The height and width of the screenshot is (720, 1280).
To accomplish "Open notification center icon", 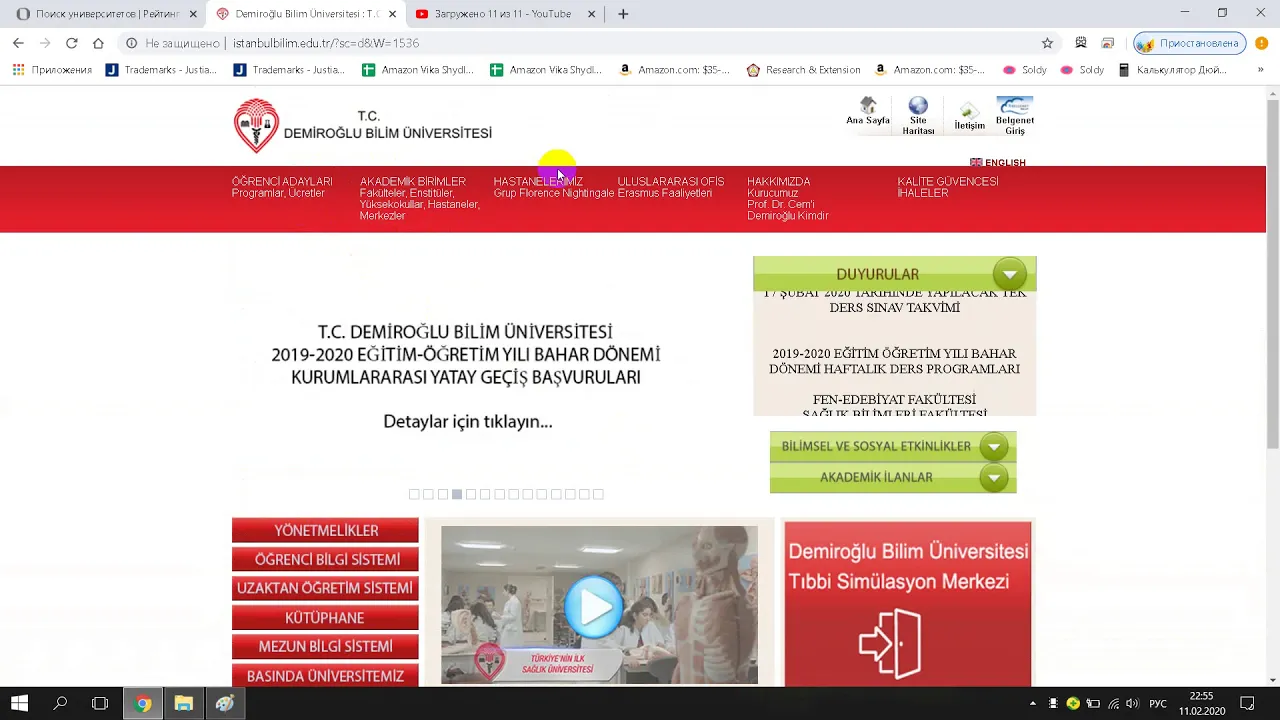I will [1247, 703].
